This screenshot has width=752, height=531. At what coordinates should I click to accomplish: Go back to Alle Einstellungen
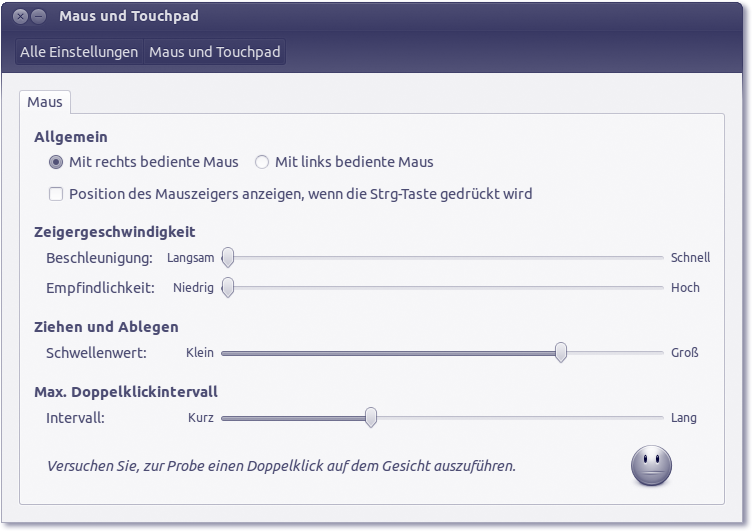[x=79, y=52]
